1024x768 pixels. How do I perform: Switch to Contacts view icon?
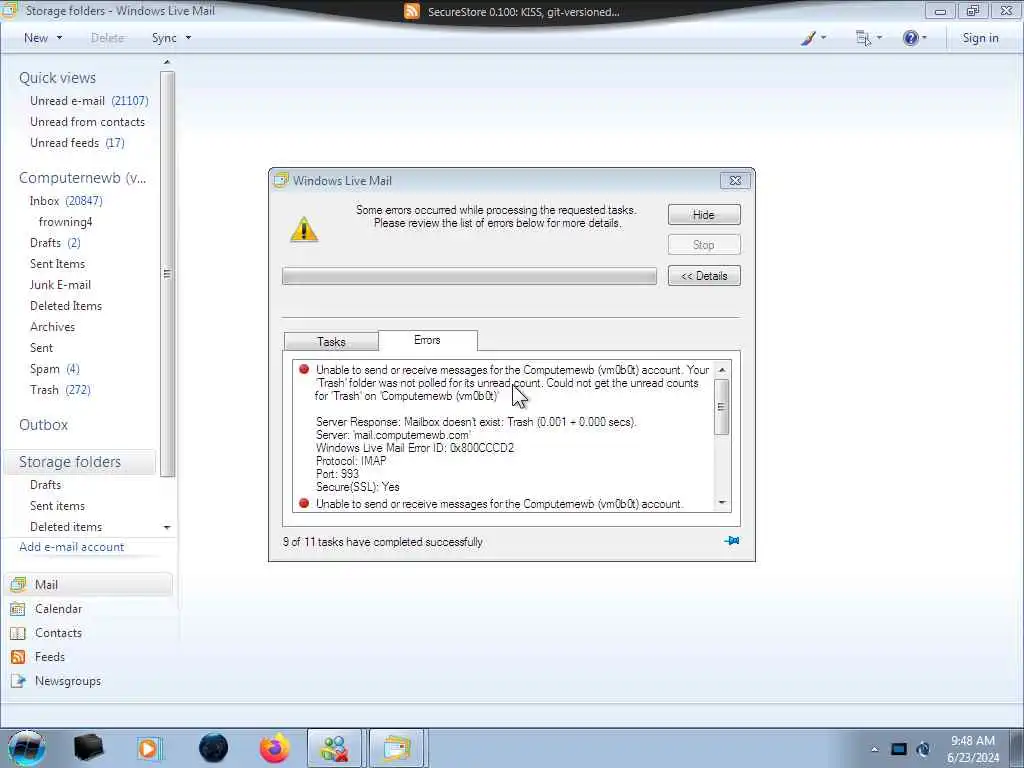18,633
